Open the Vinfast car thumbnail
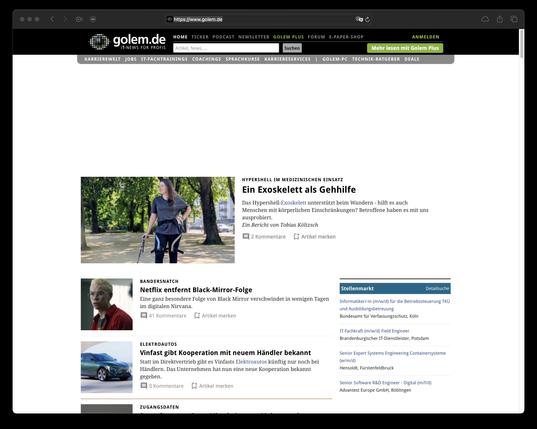Image resolution: width=537 pixels, height=429 pixels. click(x=107, y=367)
